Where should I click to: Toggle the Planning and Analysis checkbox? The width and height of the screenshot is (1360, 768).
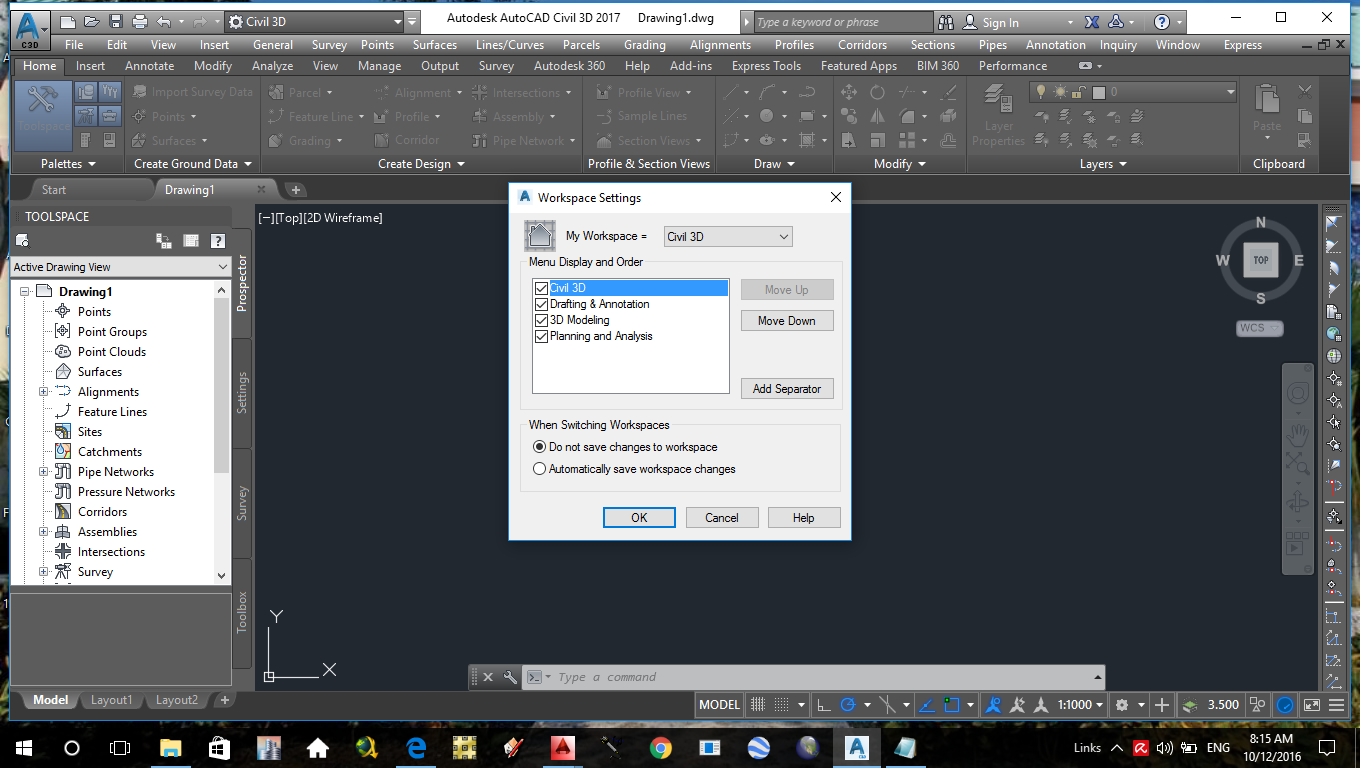click(x=542, y=336)
